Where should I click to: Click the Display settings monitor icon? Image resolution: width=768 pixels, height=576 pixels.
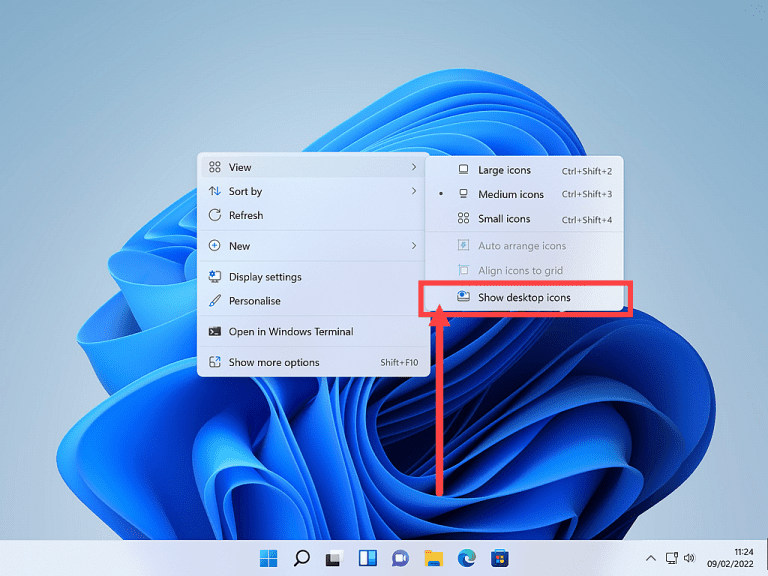[215, 276]
